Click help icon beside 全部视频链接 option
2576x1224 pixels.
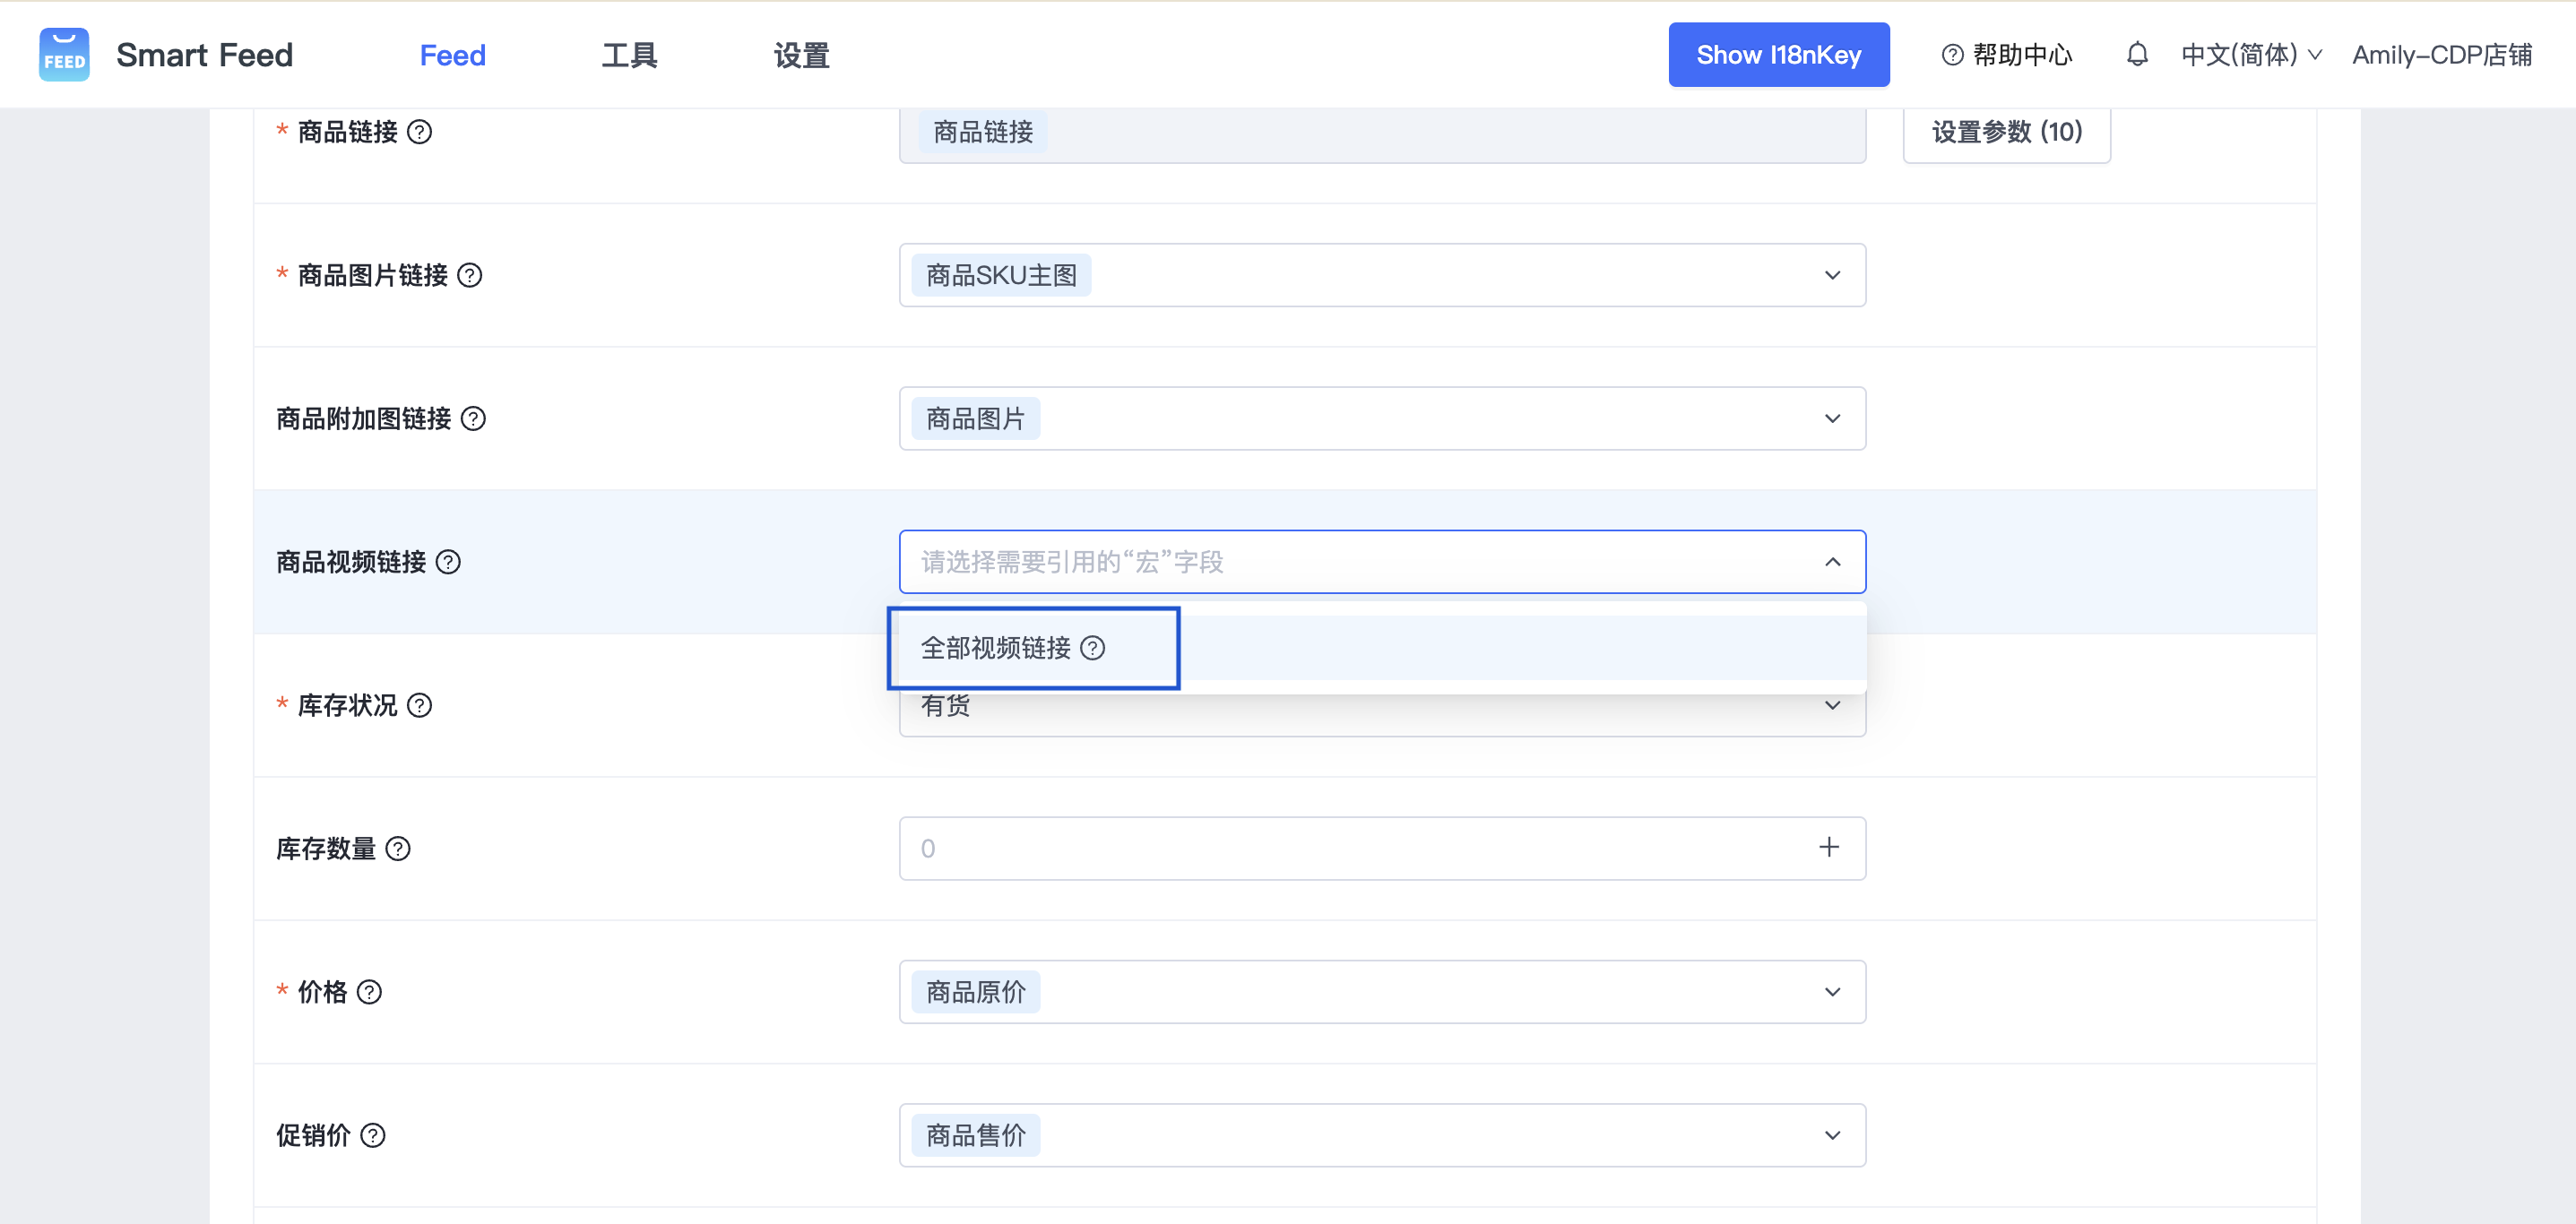pyautogui.click(x=1093, y=648)
